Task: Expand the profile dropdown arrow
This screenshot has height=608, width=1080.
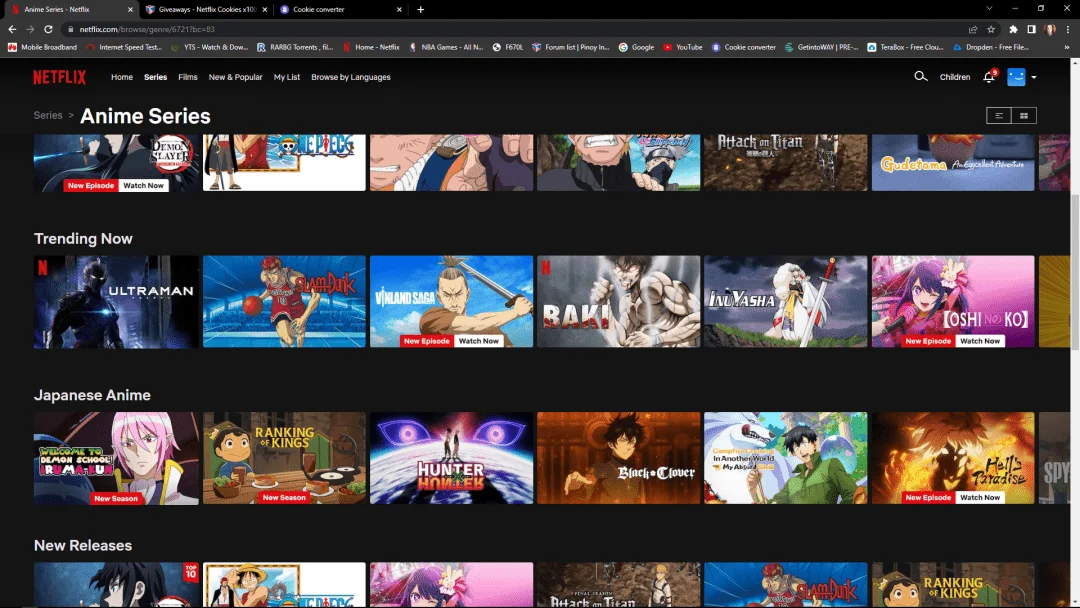Action: pos(1034,77)
